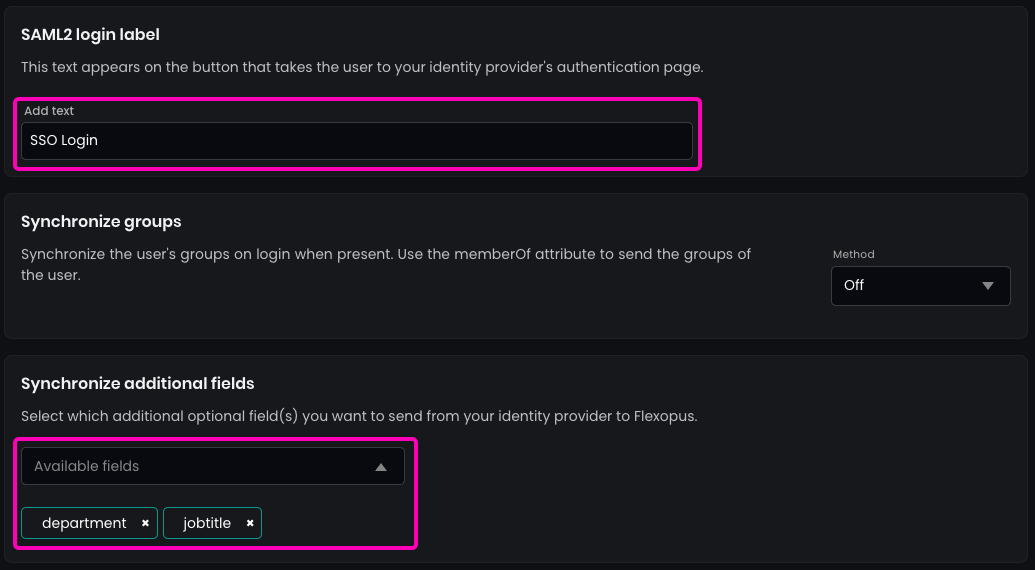
Task: Click the SAML2 button text description
Action: [x=362, y=67]
